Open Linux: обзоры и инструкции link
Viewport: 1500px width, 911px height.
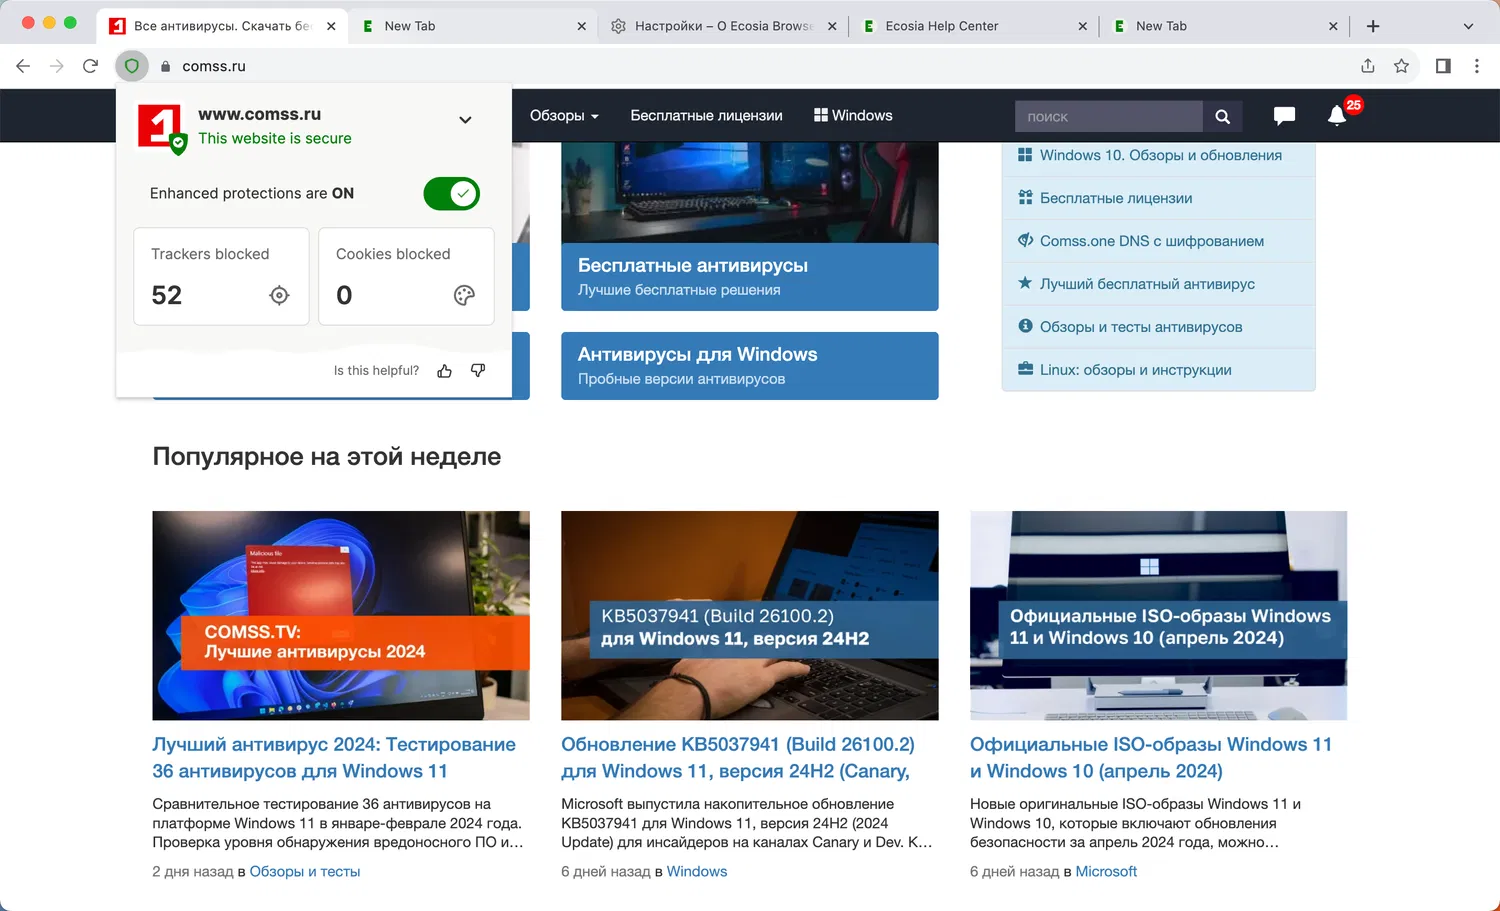pos(1135,370)
